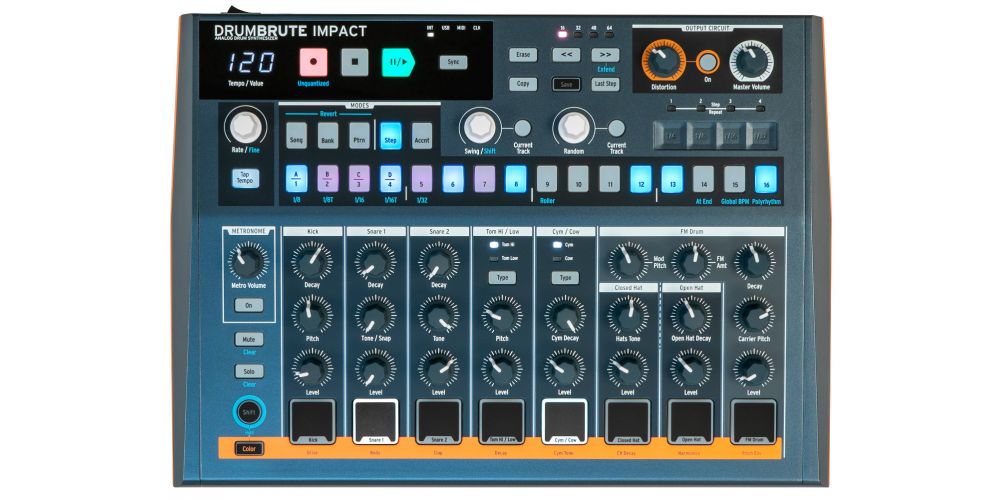Click the Swing / Shift knob

click(480, 127)
